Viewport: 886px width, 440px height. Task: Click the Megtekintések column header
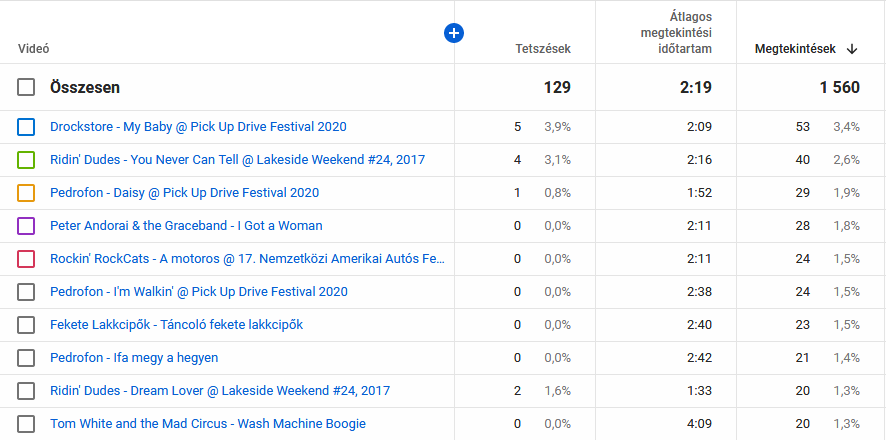point(794,48)
